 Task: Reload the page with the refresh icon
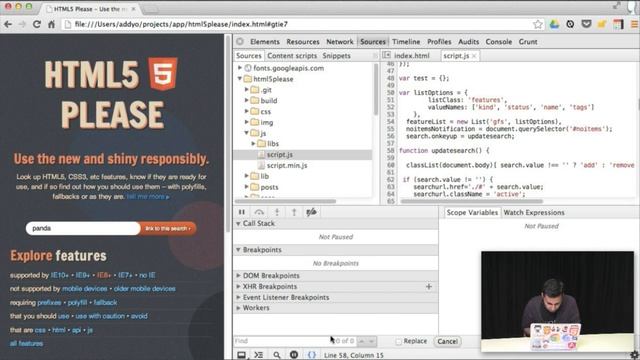pos(37,24)
